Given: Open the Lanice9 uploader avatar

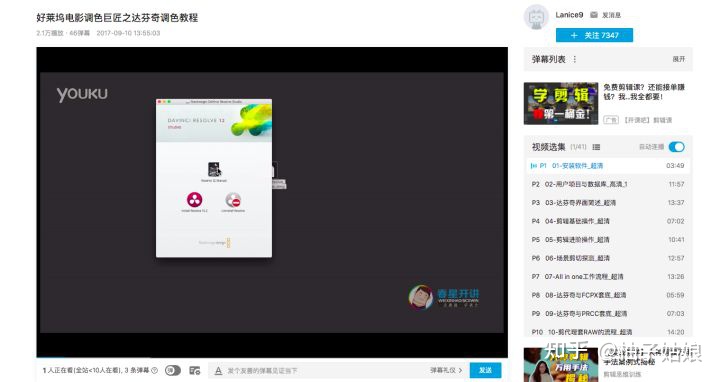Looking at the screenshot, I should pos(536,17).
